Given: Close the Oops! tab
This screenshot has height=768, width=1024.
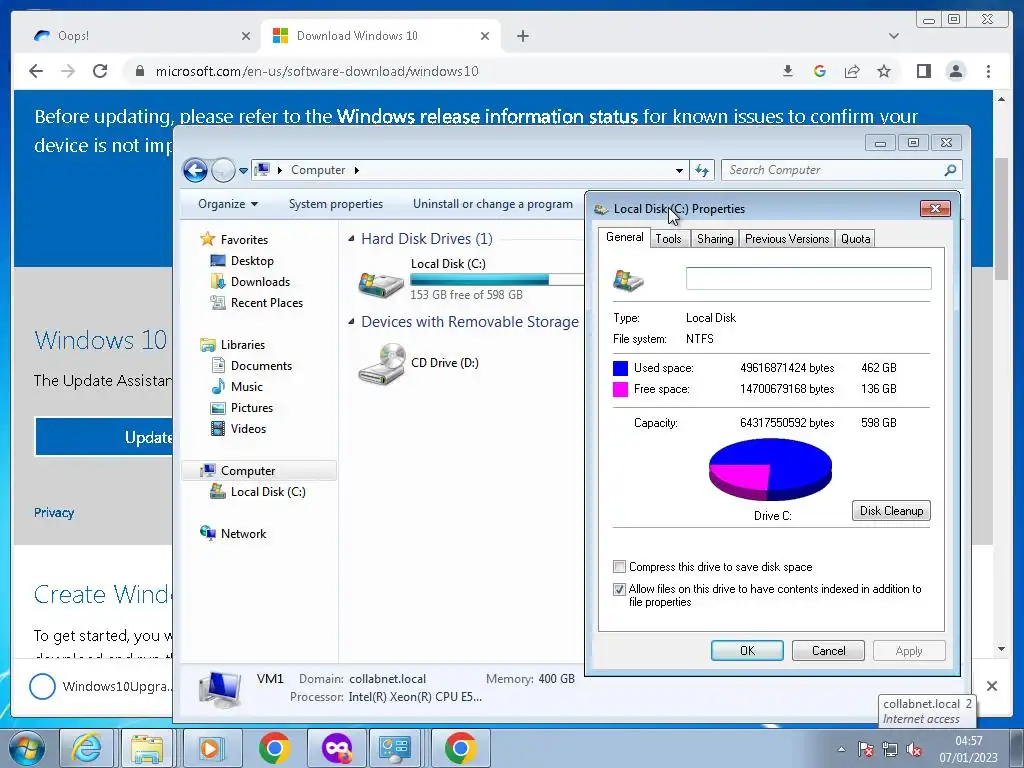Looking at the screenshot, I should pyautogui.click(x=246, y=36).
